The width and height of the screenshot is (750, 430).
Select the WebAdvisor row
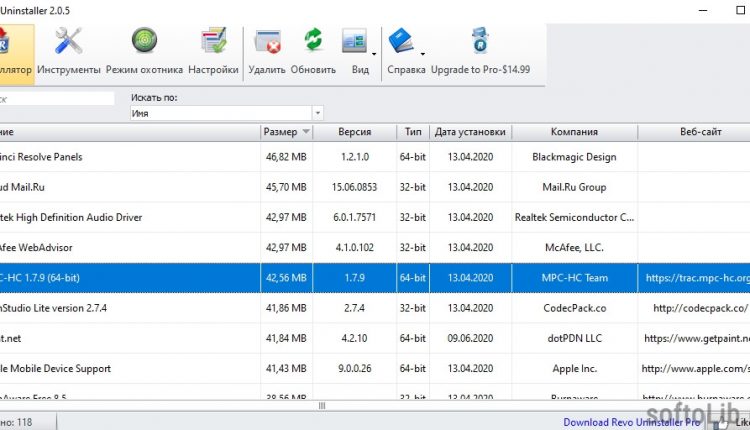[x=375, y=248]
